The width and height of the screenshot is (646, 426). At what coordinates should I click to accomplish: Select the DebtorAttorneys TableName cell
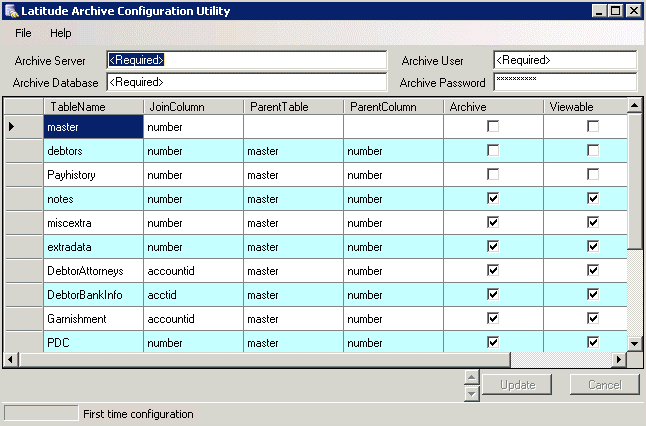click(x=94, y=271)
